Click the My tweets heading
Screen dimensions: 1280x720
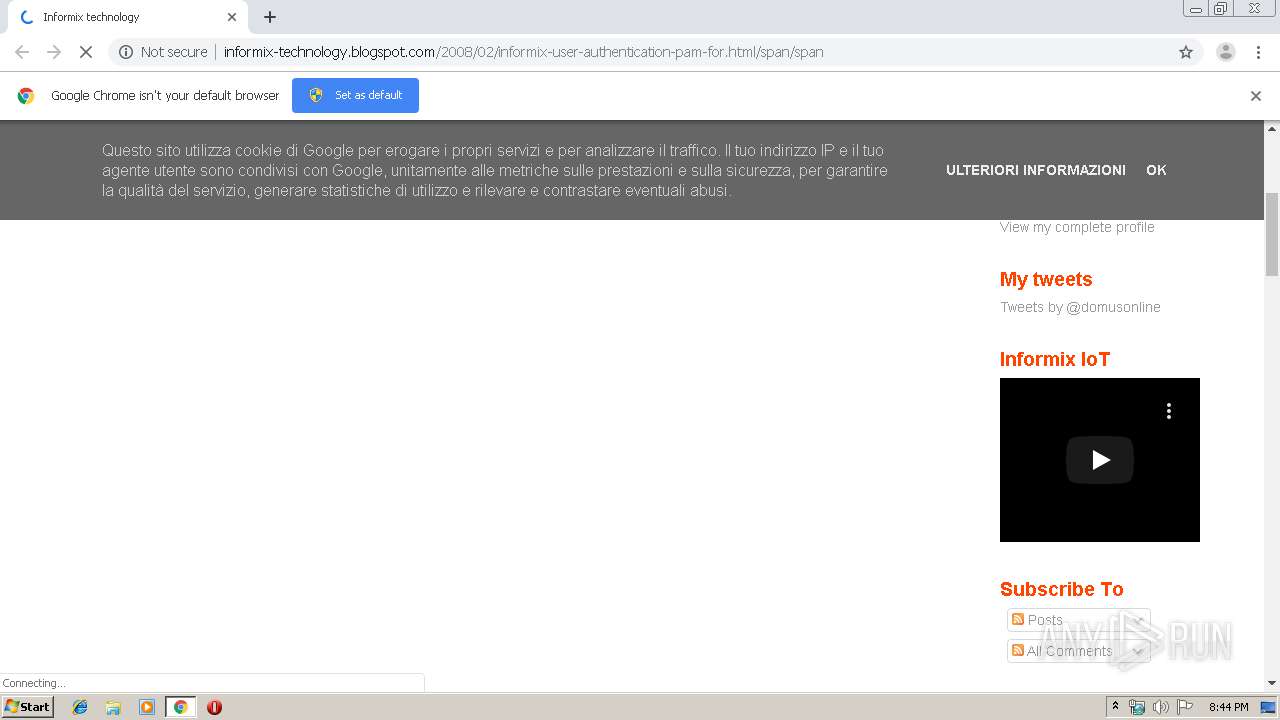[1046, 279]
